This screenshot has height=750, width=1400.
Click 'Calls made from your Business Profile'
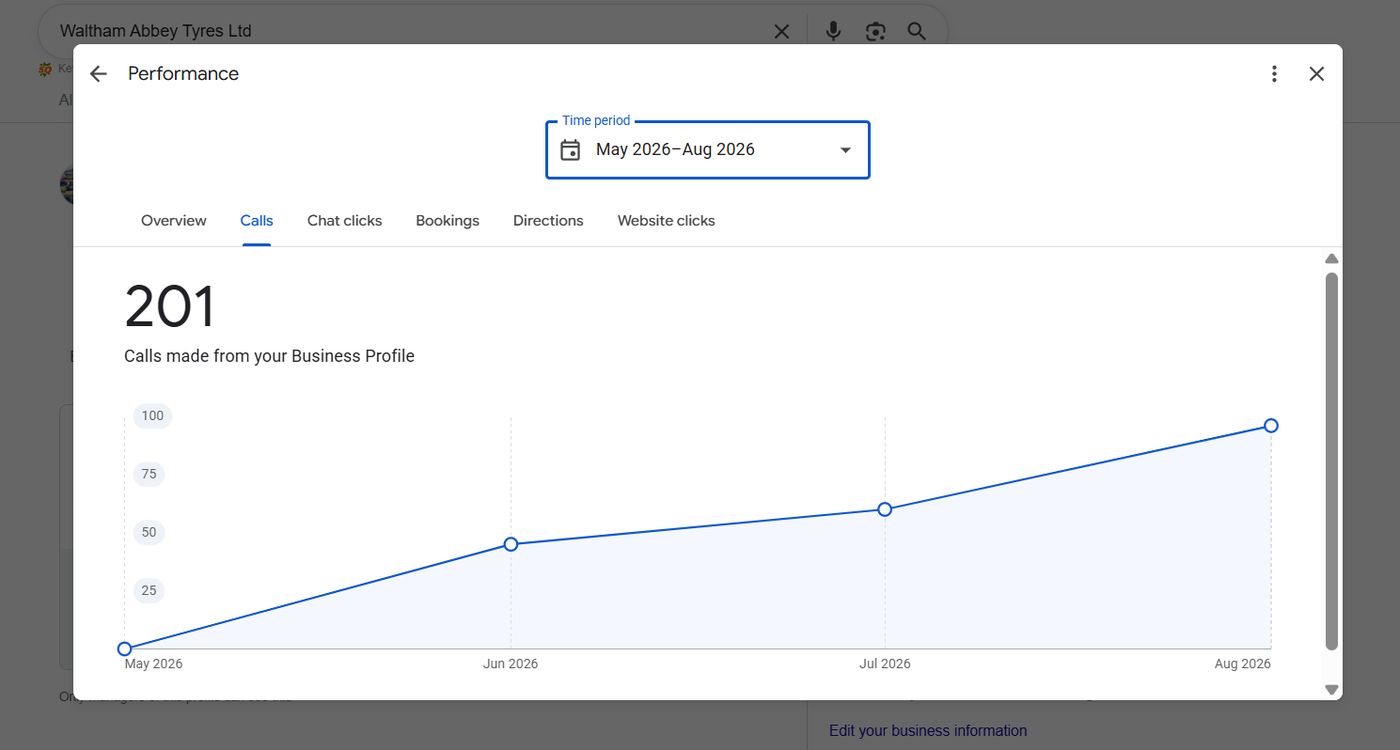269,356
